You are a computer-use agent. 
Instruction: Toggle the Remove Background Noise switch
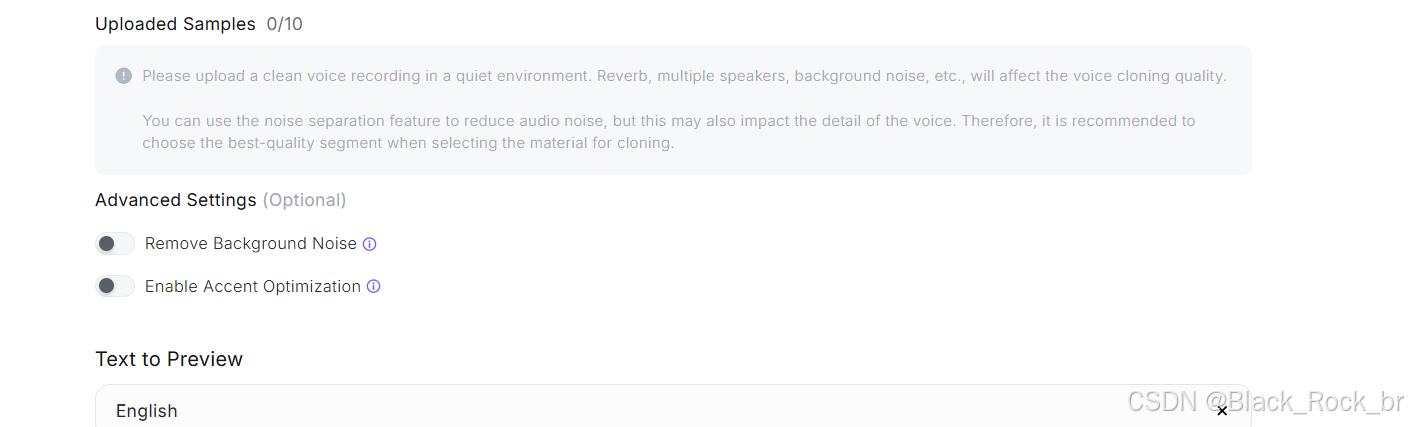[x=115, y=244]
